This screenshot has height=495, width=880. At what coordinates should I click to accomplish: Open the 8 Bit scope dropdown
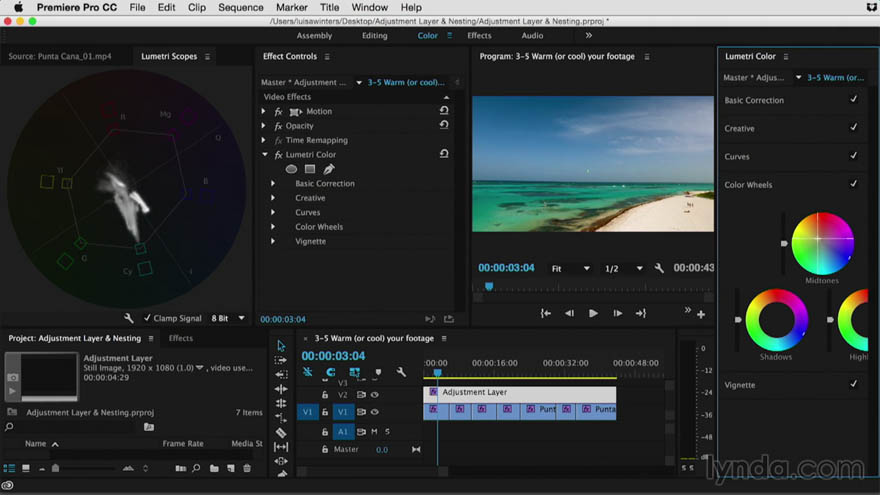click(x=228, y=318)
